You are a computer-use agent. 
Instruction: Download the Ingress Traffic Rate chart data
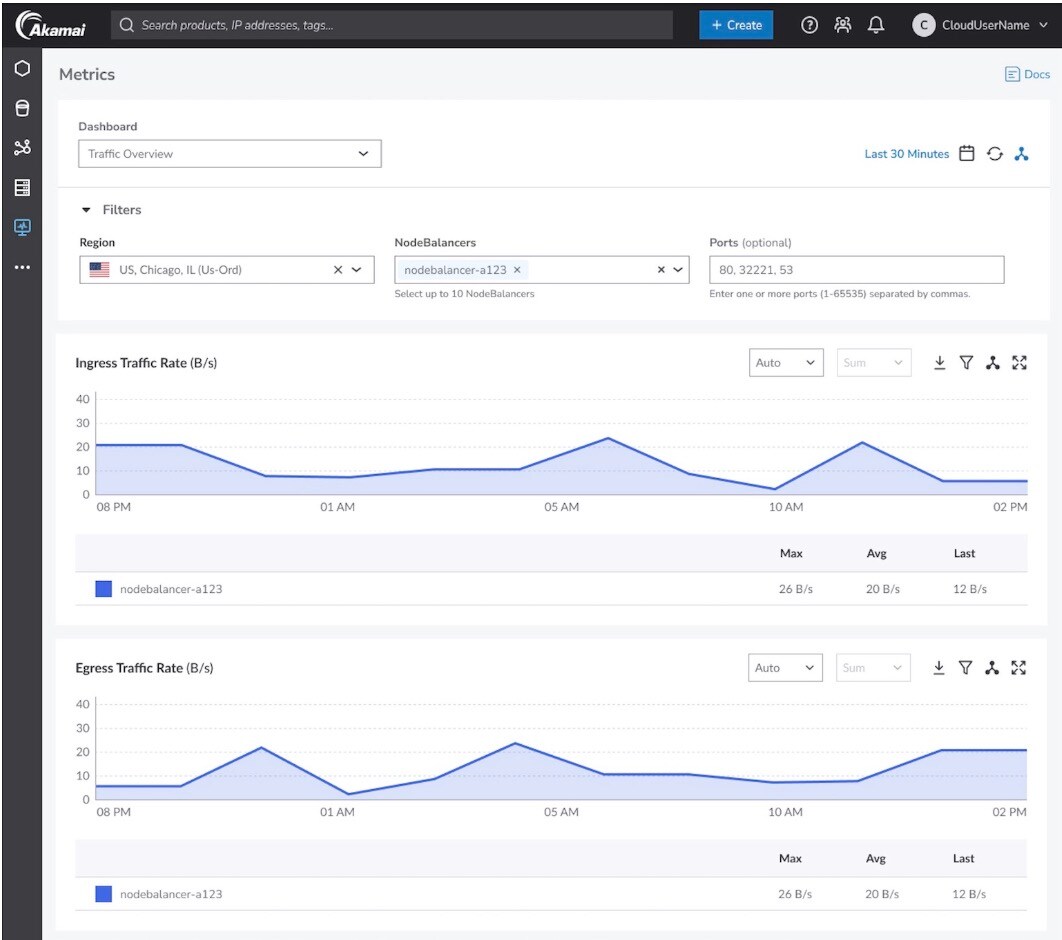click(939, 363)
